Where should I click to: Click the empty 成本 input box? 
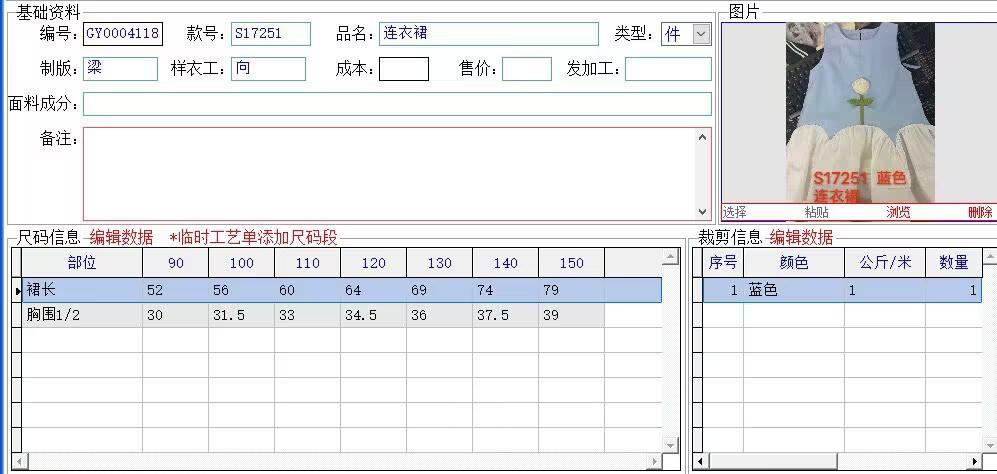pyautogui.click(x=404, y=69)
